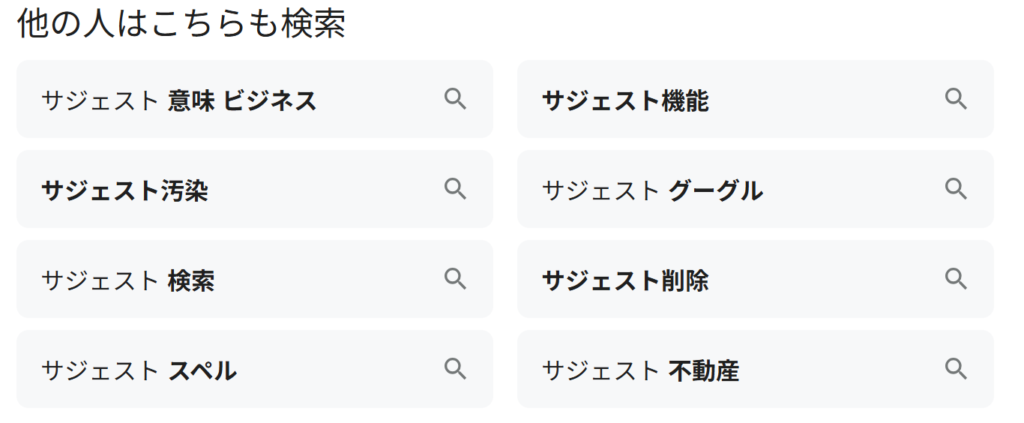Click magnifier icon next to サジェスト グーグル
Screen dimensions: 1024x423
point(956,189)
